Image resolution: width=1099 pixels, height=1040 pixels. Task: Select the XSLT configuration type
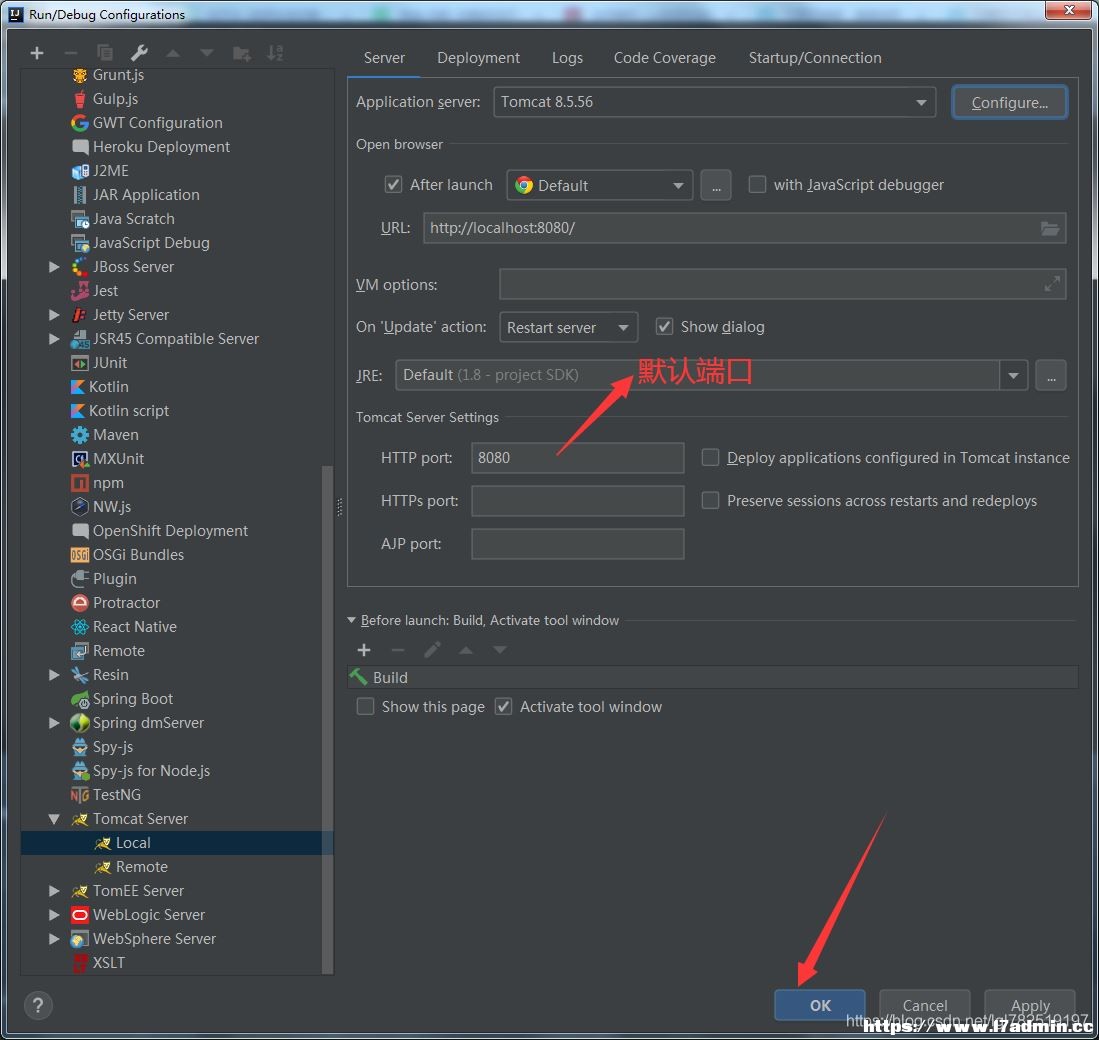click(108, 962)
